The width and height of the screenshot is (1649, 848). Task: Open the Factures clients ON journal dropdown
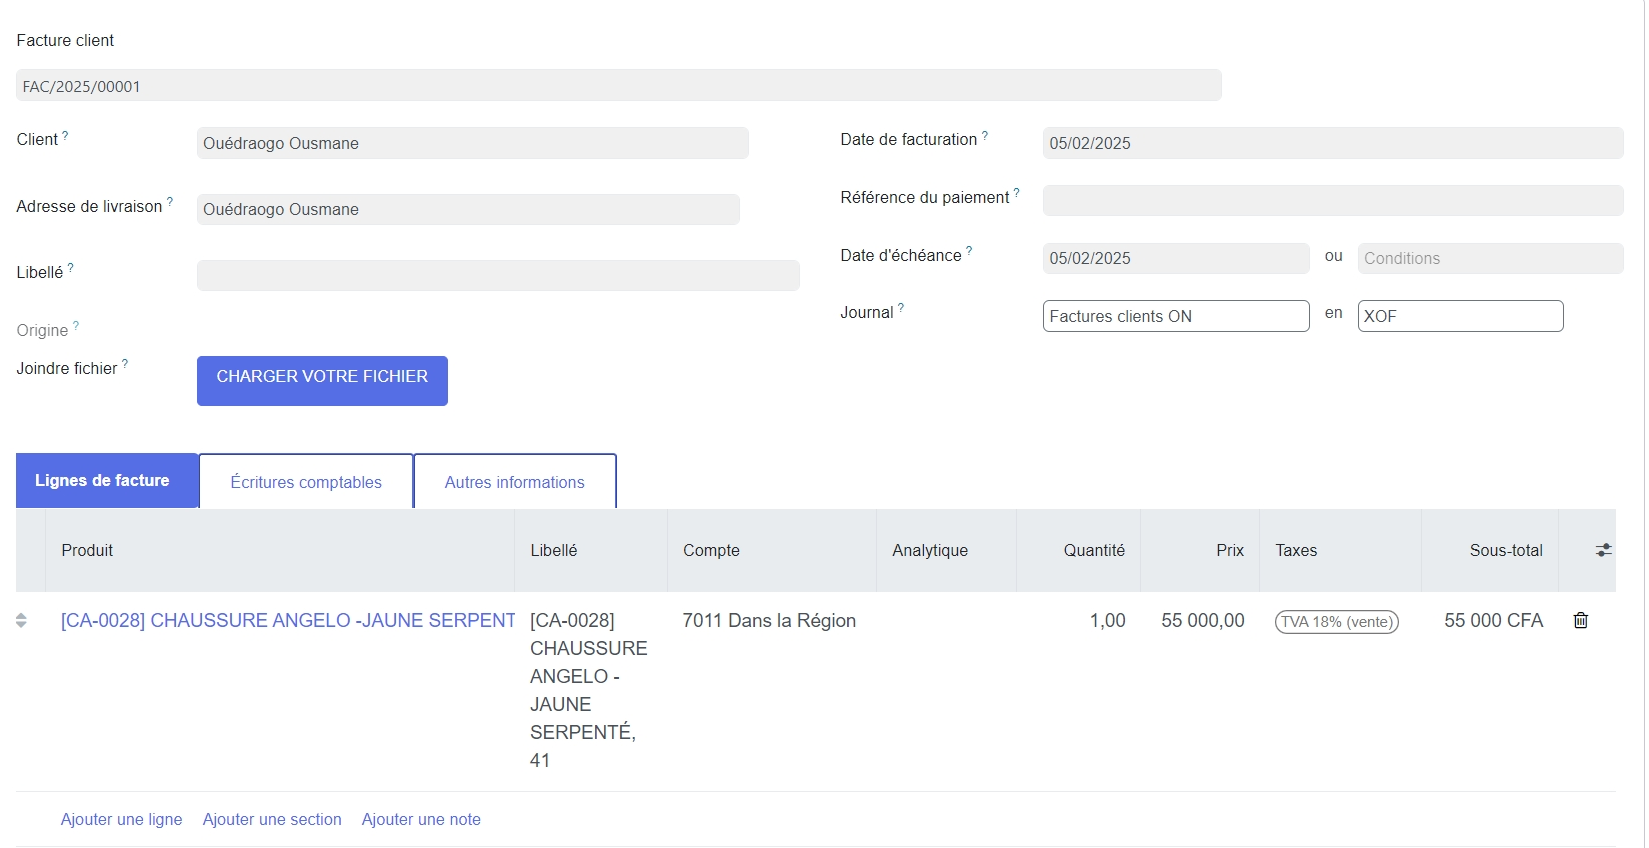1175,316
